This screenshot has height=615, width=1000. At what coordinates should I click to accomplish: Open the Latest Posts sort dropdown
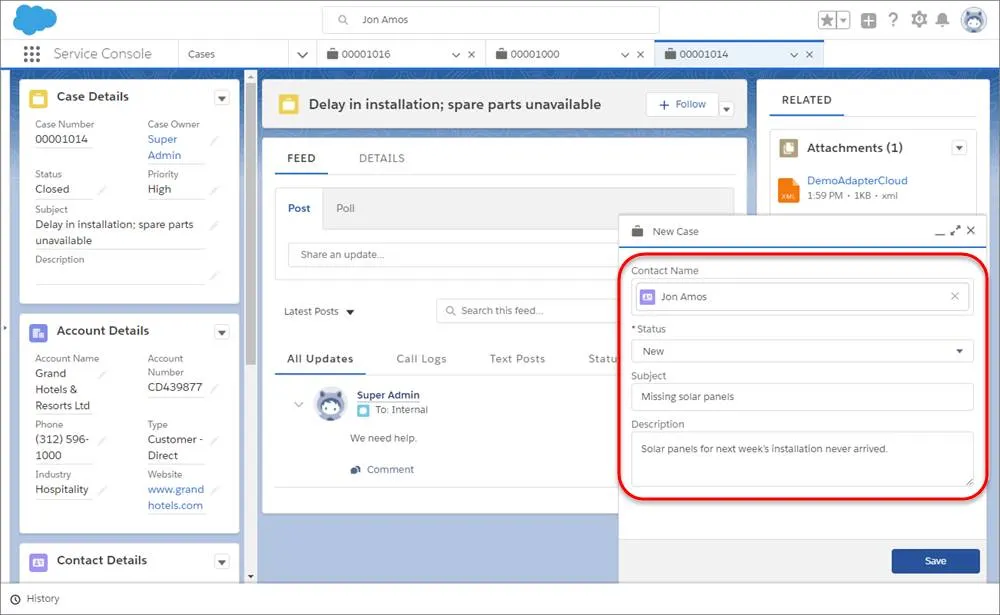[x=319, y=311]
